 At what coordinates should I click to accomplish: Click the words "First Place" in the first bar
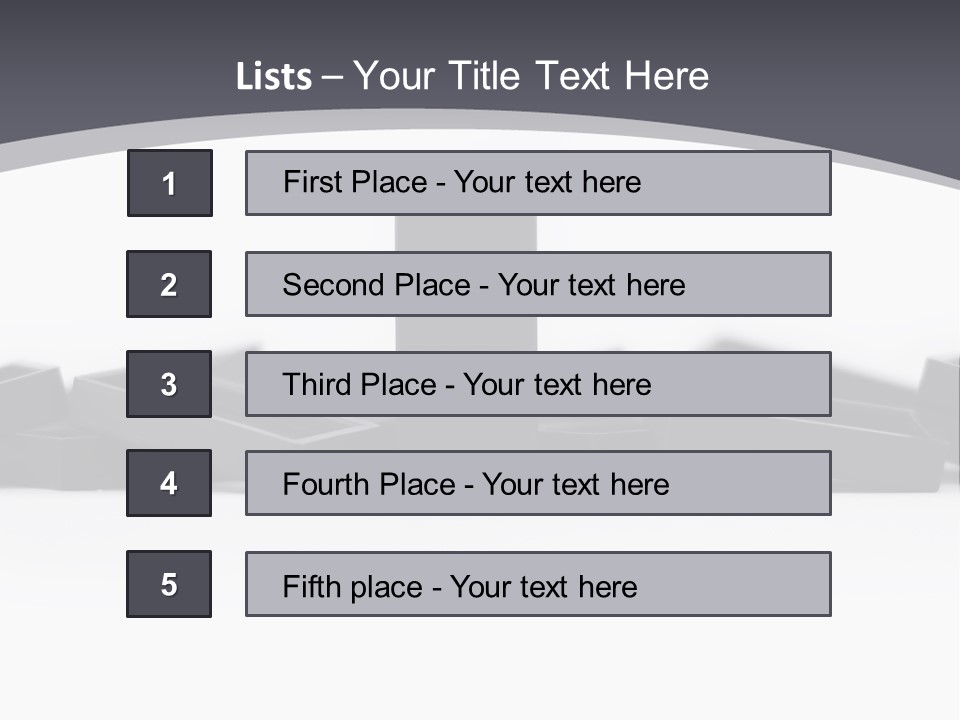354,182
